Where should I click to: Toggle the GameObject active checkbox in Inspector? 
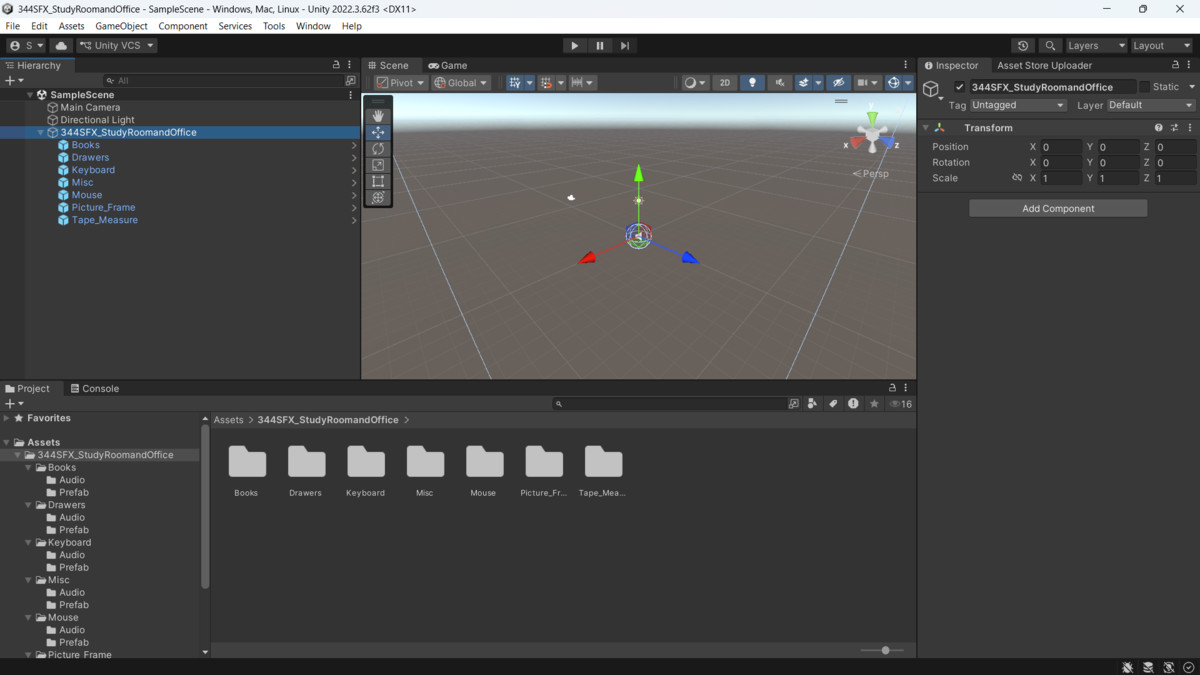(x=960, y=87)
